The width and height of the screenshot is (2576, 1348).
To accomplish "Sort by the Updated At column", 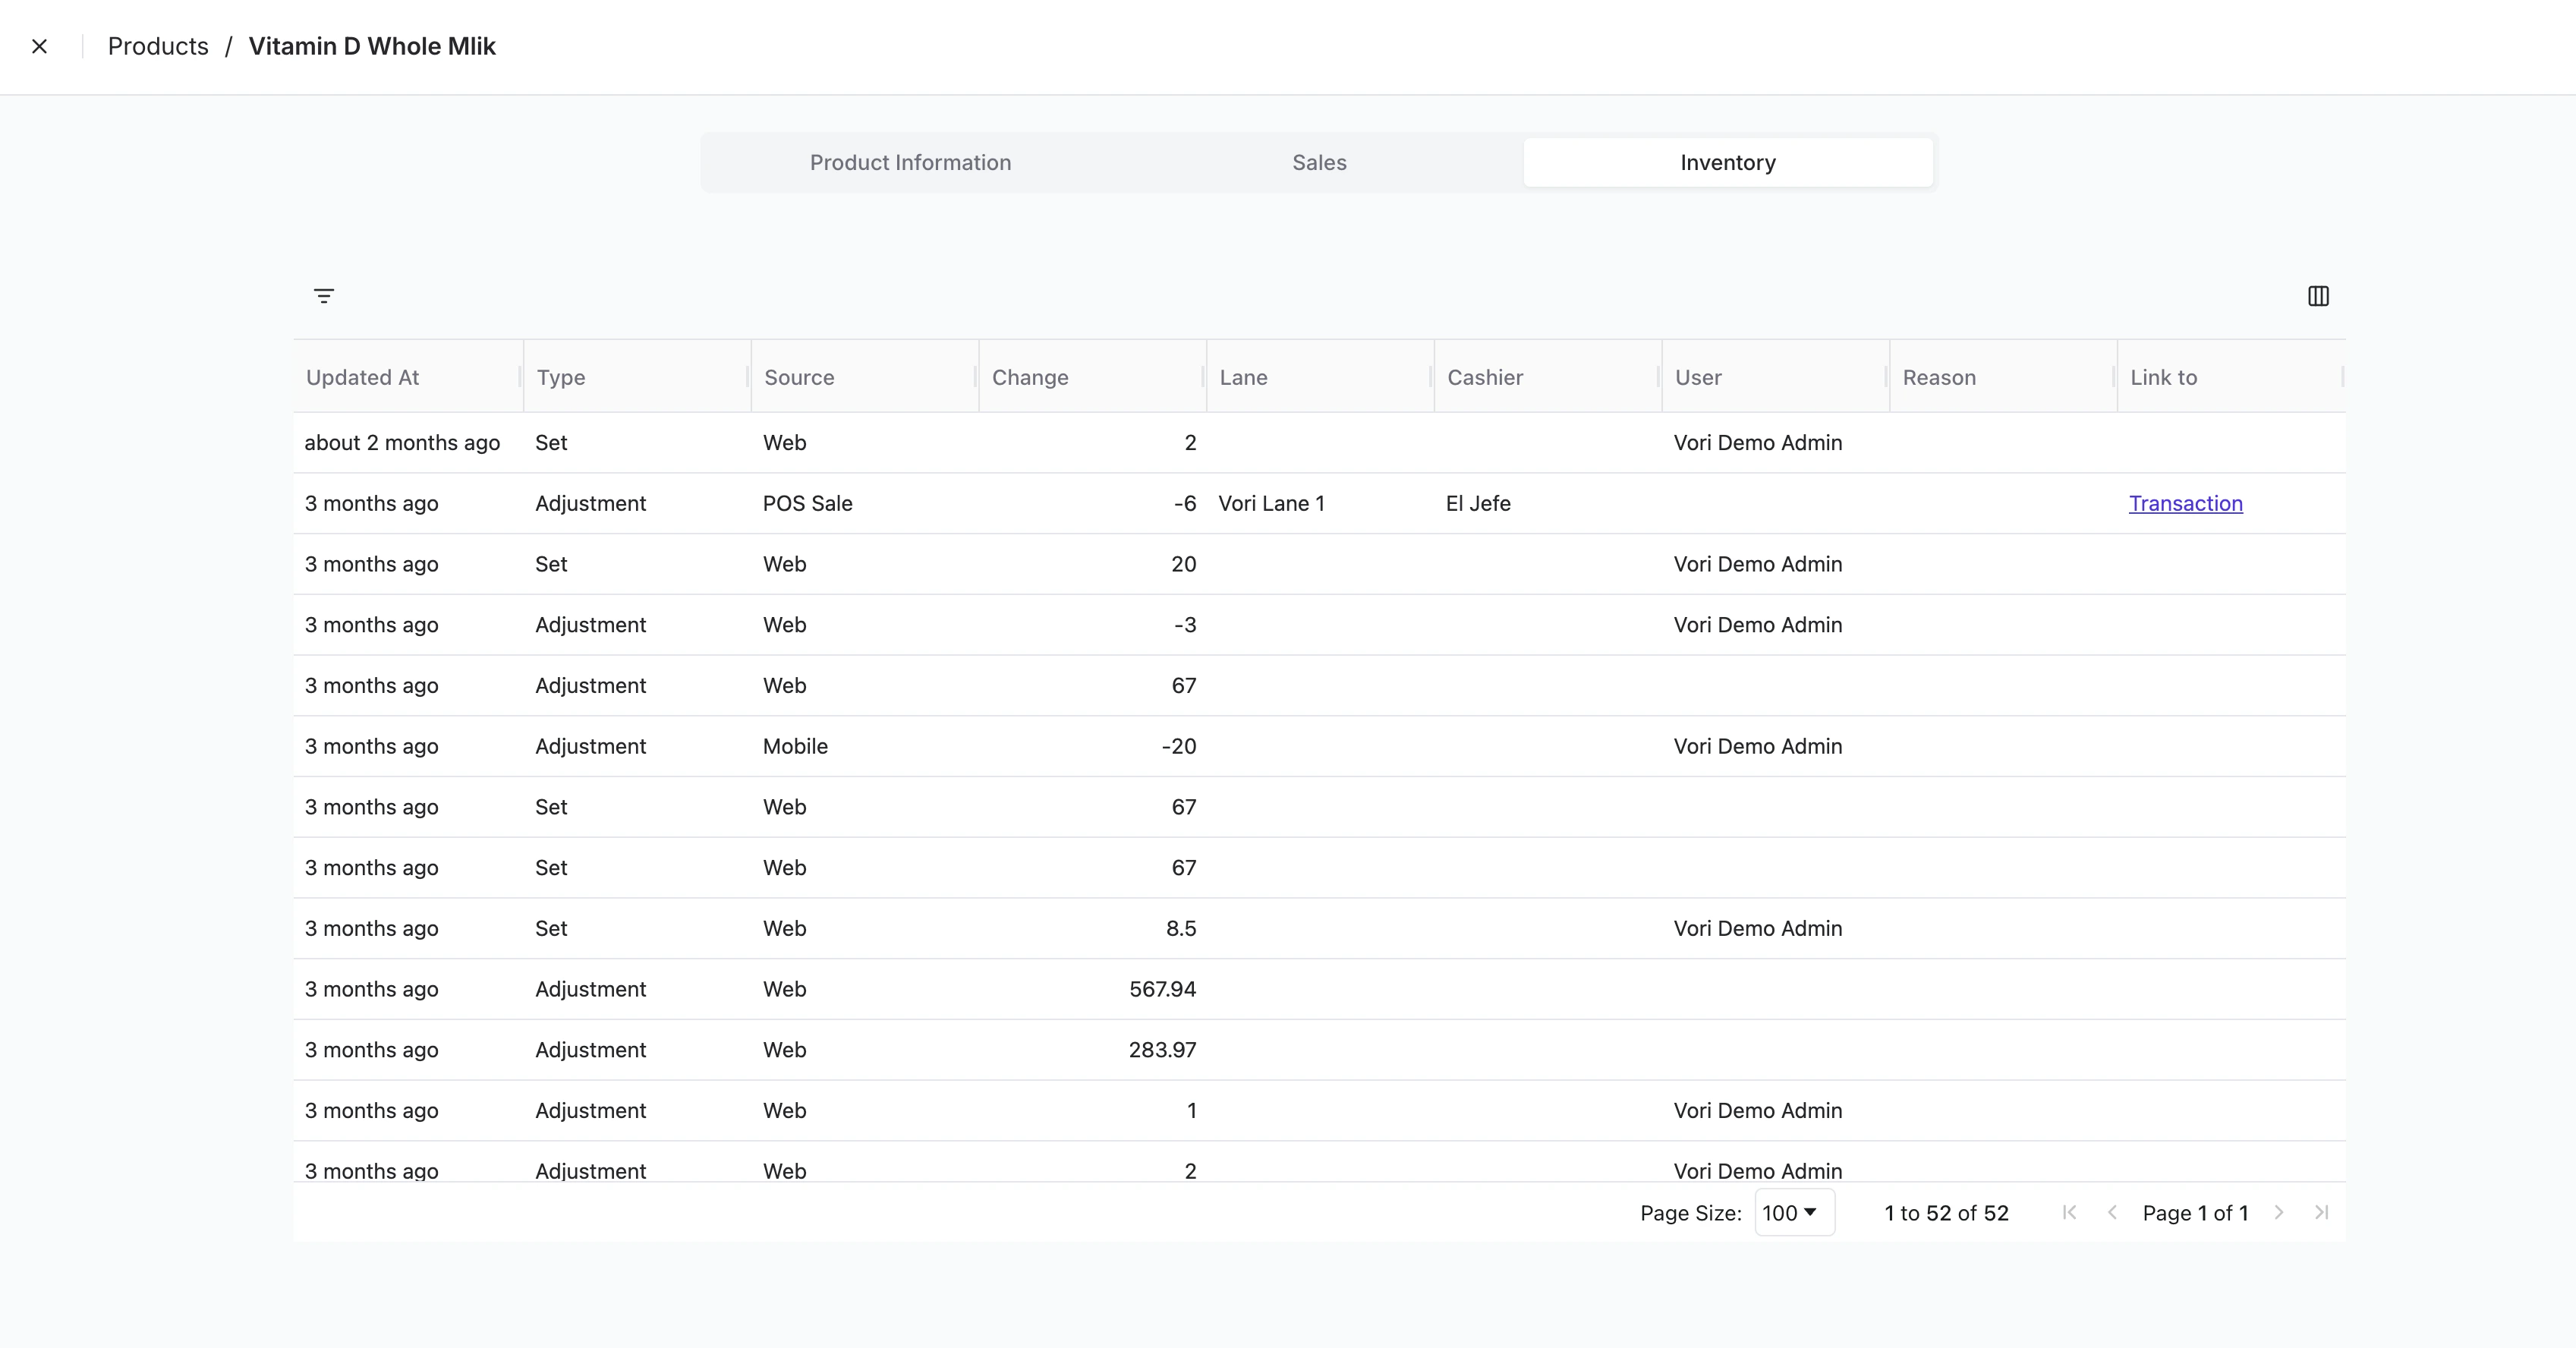I will tap(362, 377).
